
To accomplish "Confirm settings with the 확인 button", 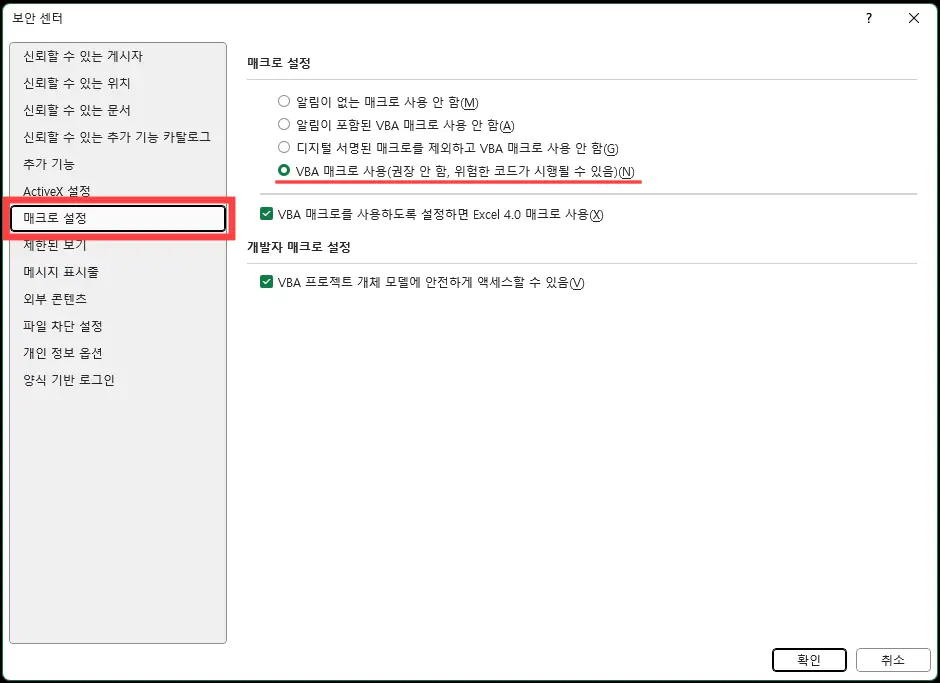I will click(x=808, y=660).
